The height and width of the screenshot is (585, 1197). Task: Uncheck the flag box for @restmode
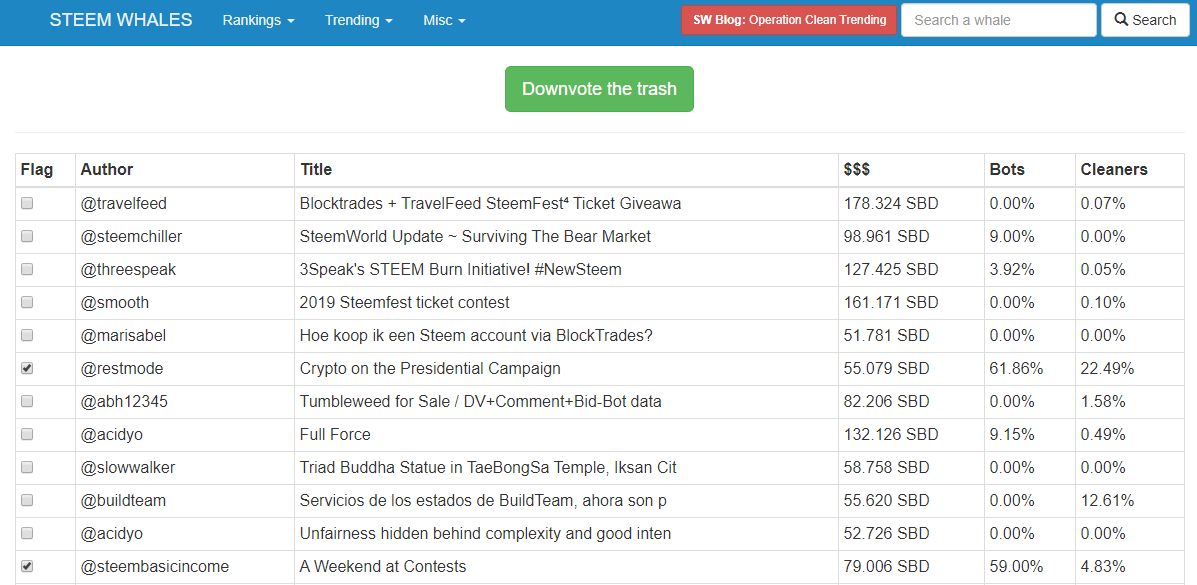(x=27, y=368)
